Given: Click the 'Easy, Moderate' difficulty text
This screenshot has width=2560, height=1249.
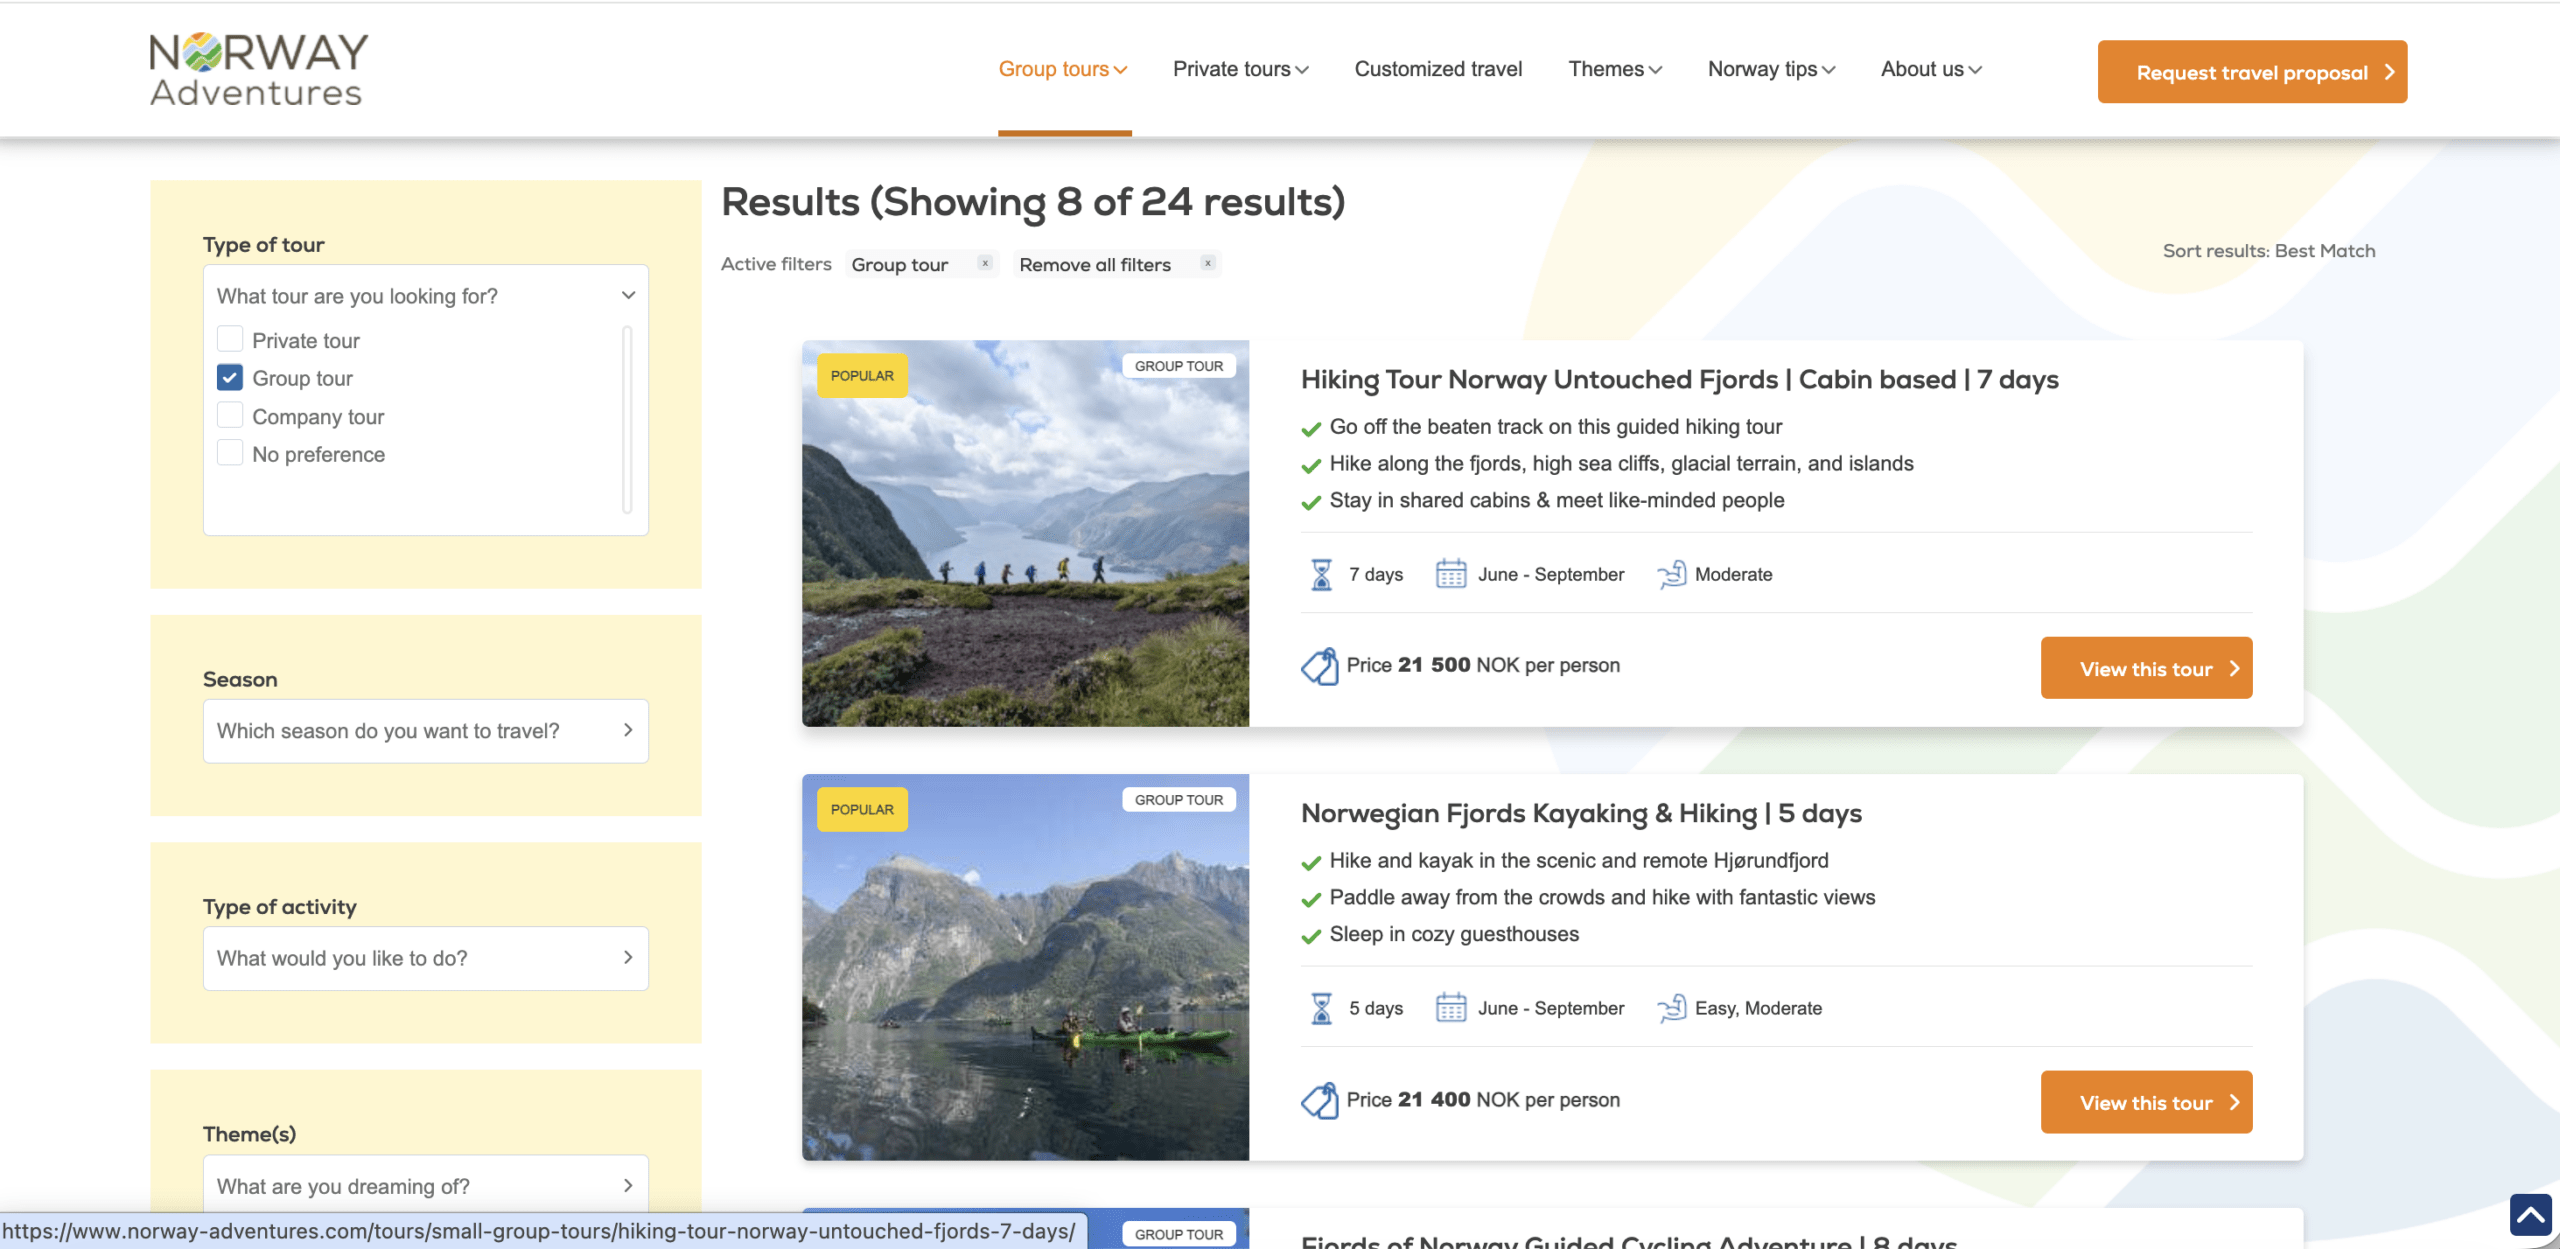Looking at the screenshot, I should point(1758,1008).
